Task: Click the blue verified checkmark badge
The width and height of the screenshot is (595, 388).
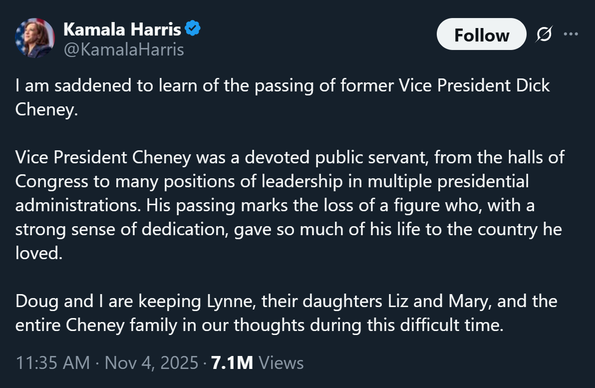Action: 193,28
